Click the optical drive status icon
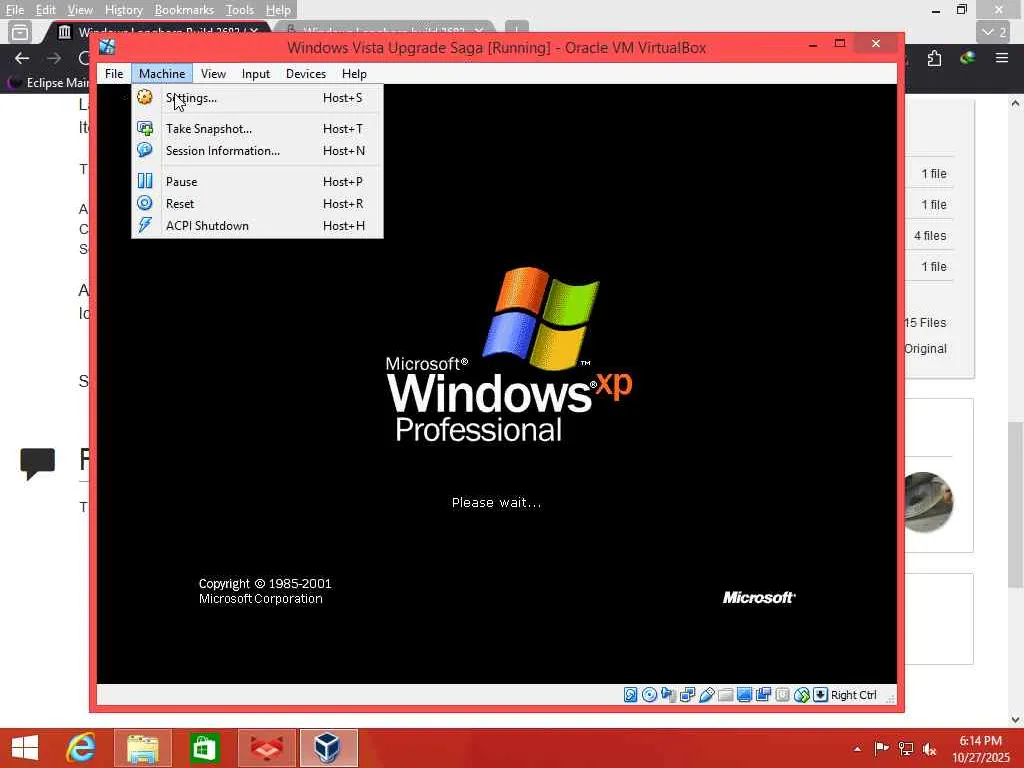This screenshot has height=768, width=1024. click(649, 695)
